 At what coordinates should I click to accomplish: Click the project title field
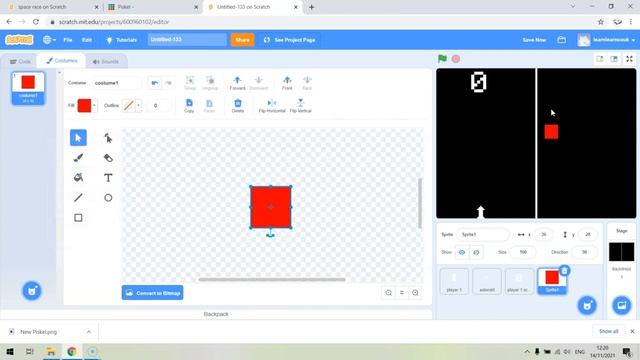pos(187,40)
